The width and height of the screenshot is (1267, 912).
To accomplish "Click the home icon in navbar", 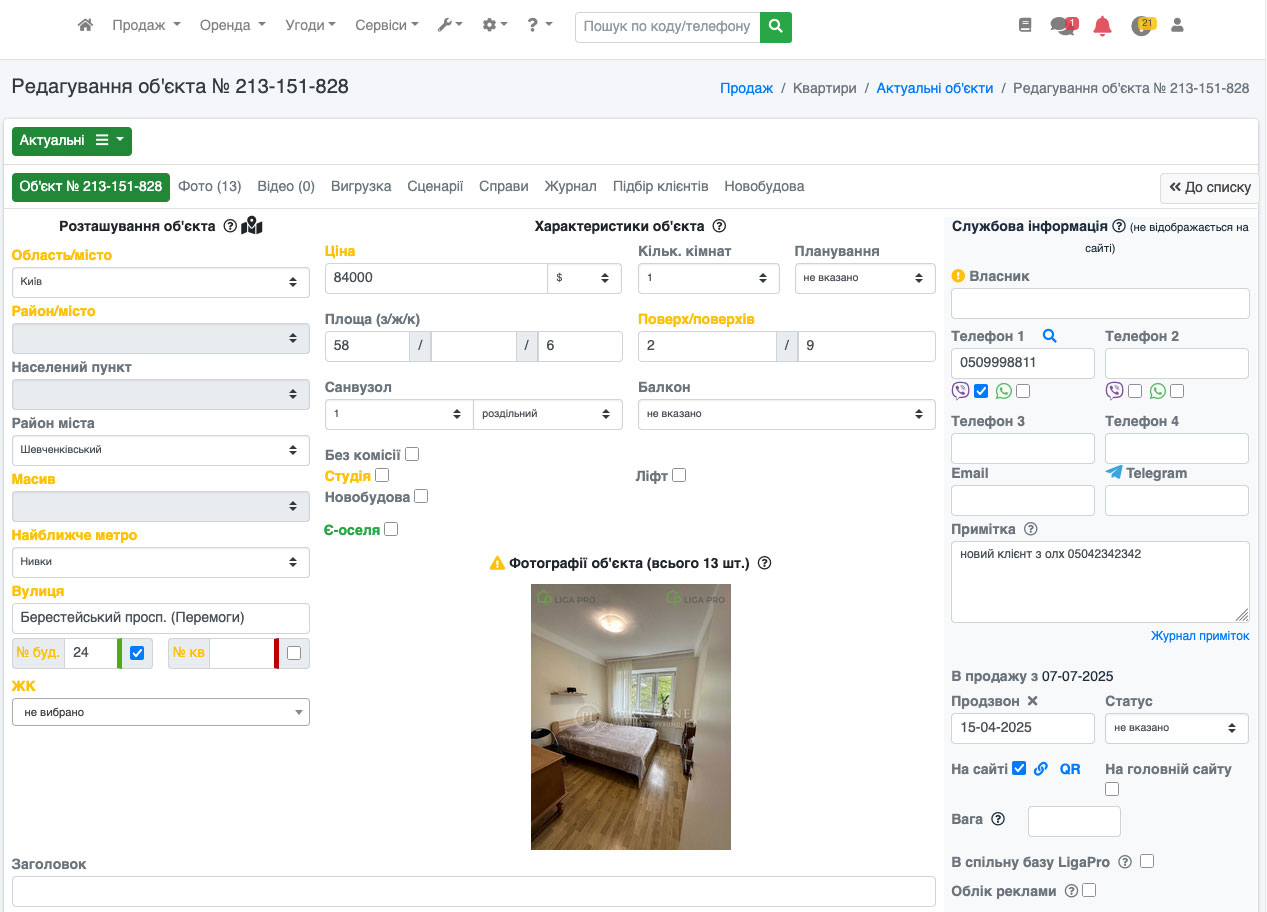I will pos(85,26).
